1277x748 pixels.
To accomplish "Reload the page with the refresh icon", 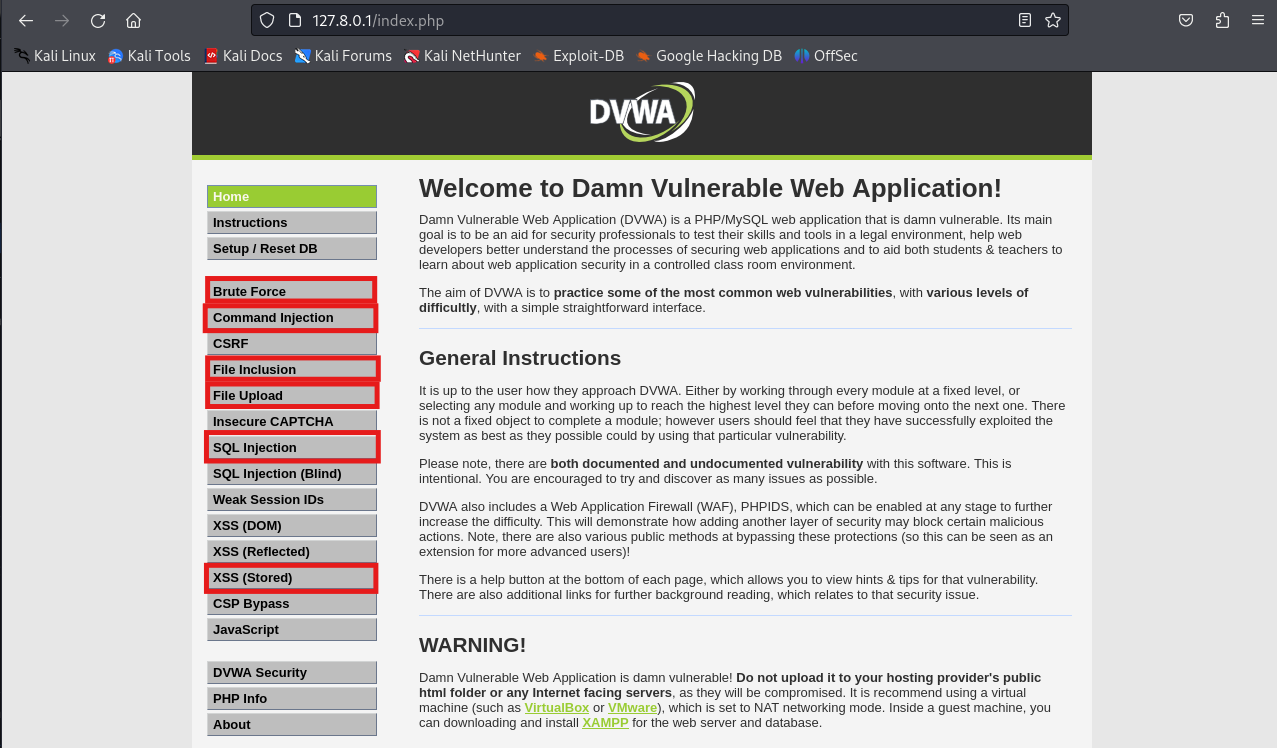I will tap(98, 20).
